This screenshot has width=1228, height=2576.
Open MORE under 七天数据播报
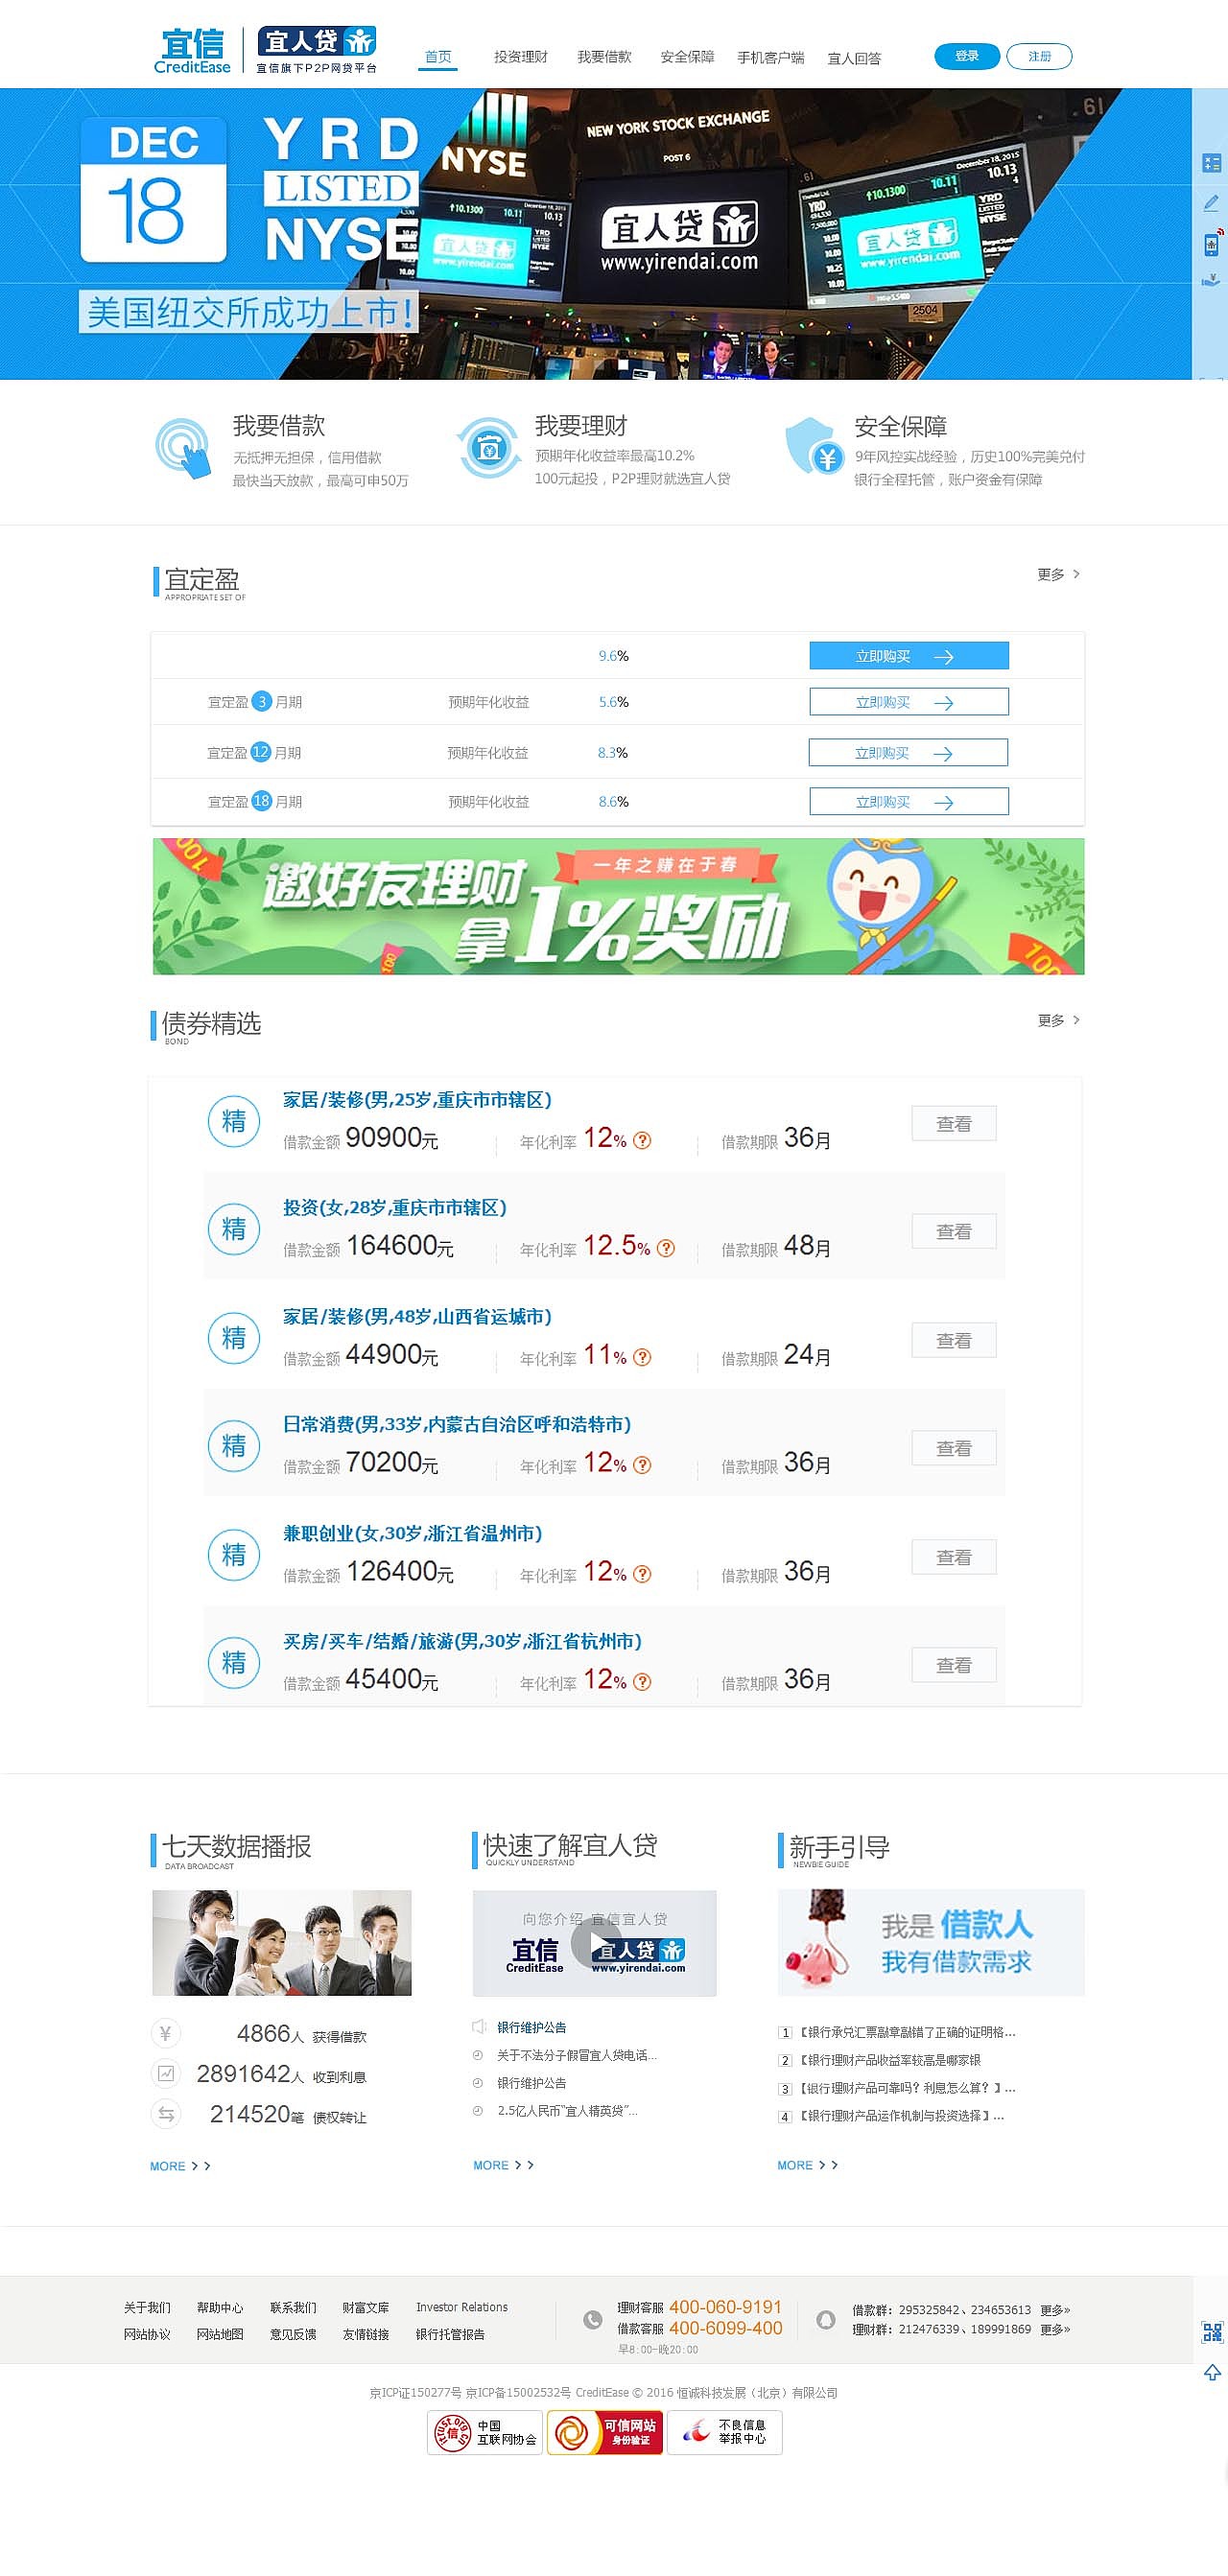180,2166
